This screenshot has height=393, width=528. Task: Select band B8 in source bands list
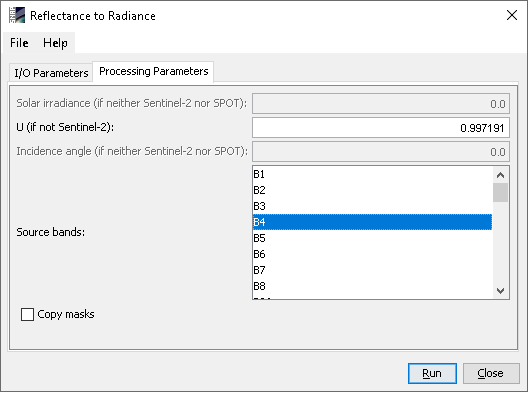372,286
